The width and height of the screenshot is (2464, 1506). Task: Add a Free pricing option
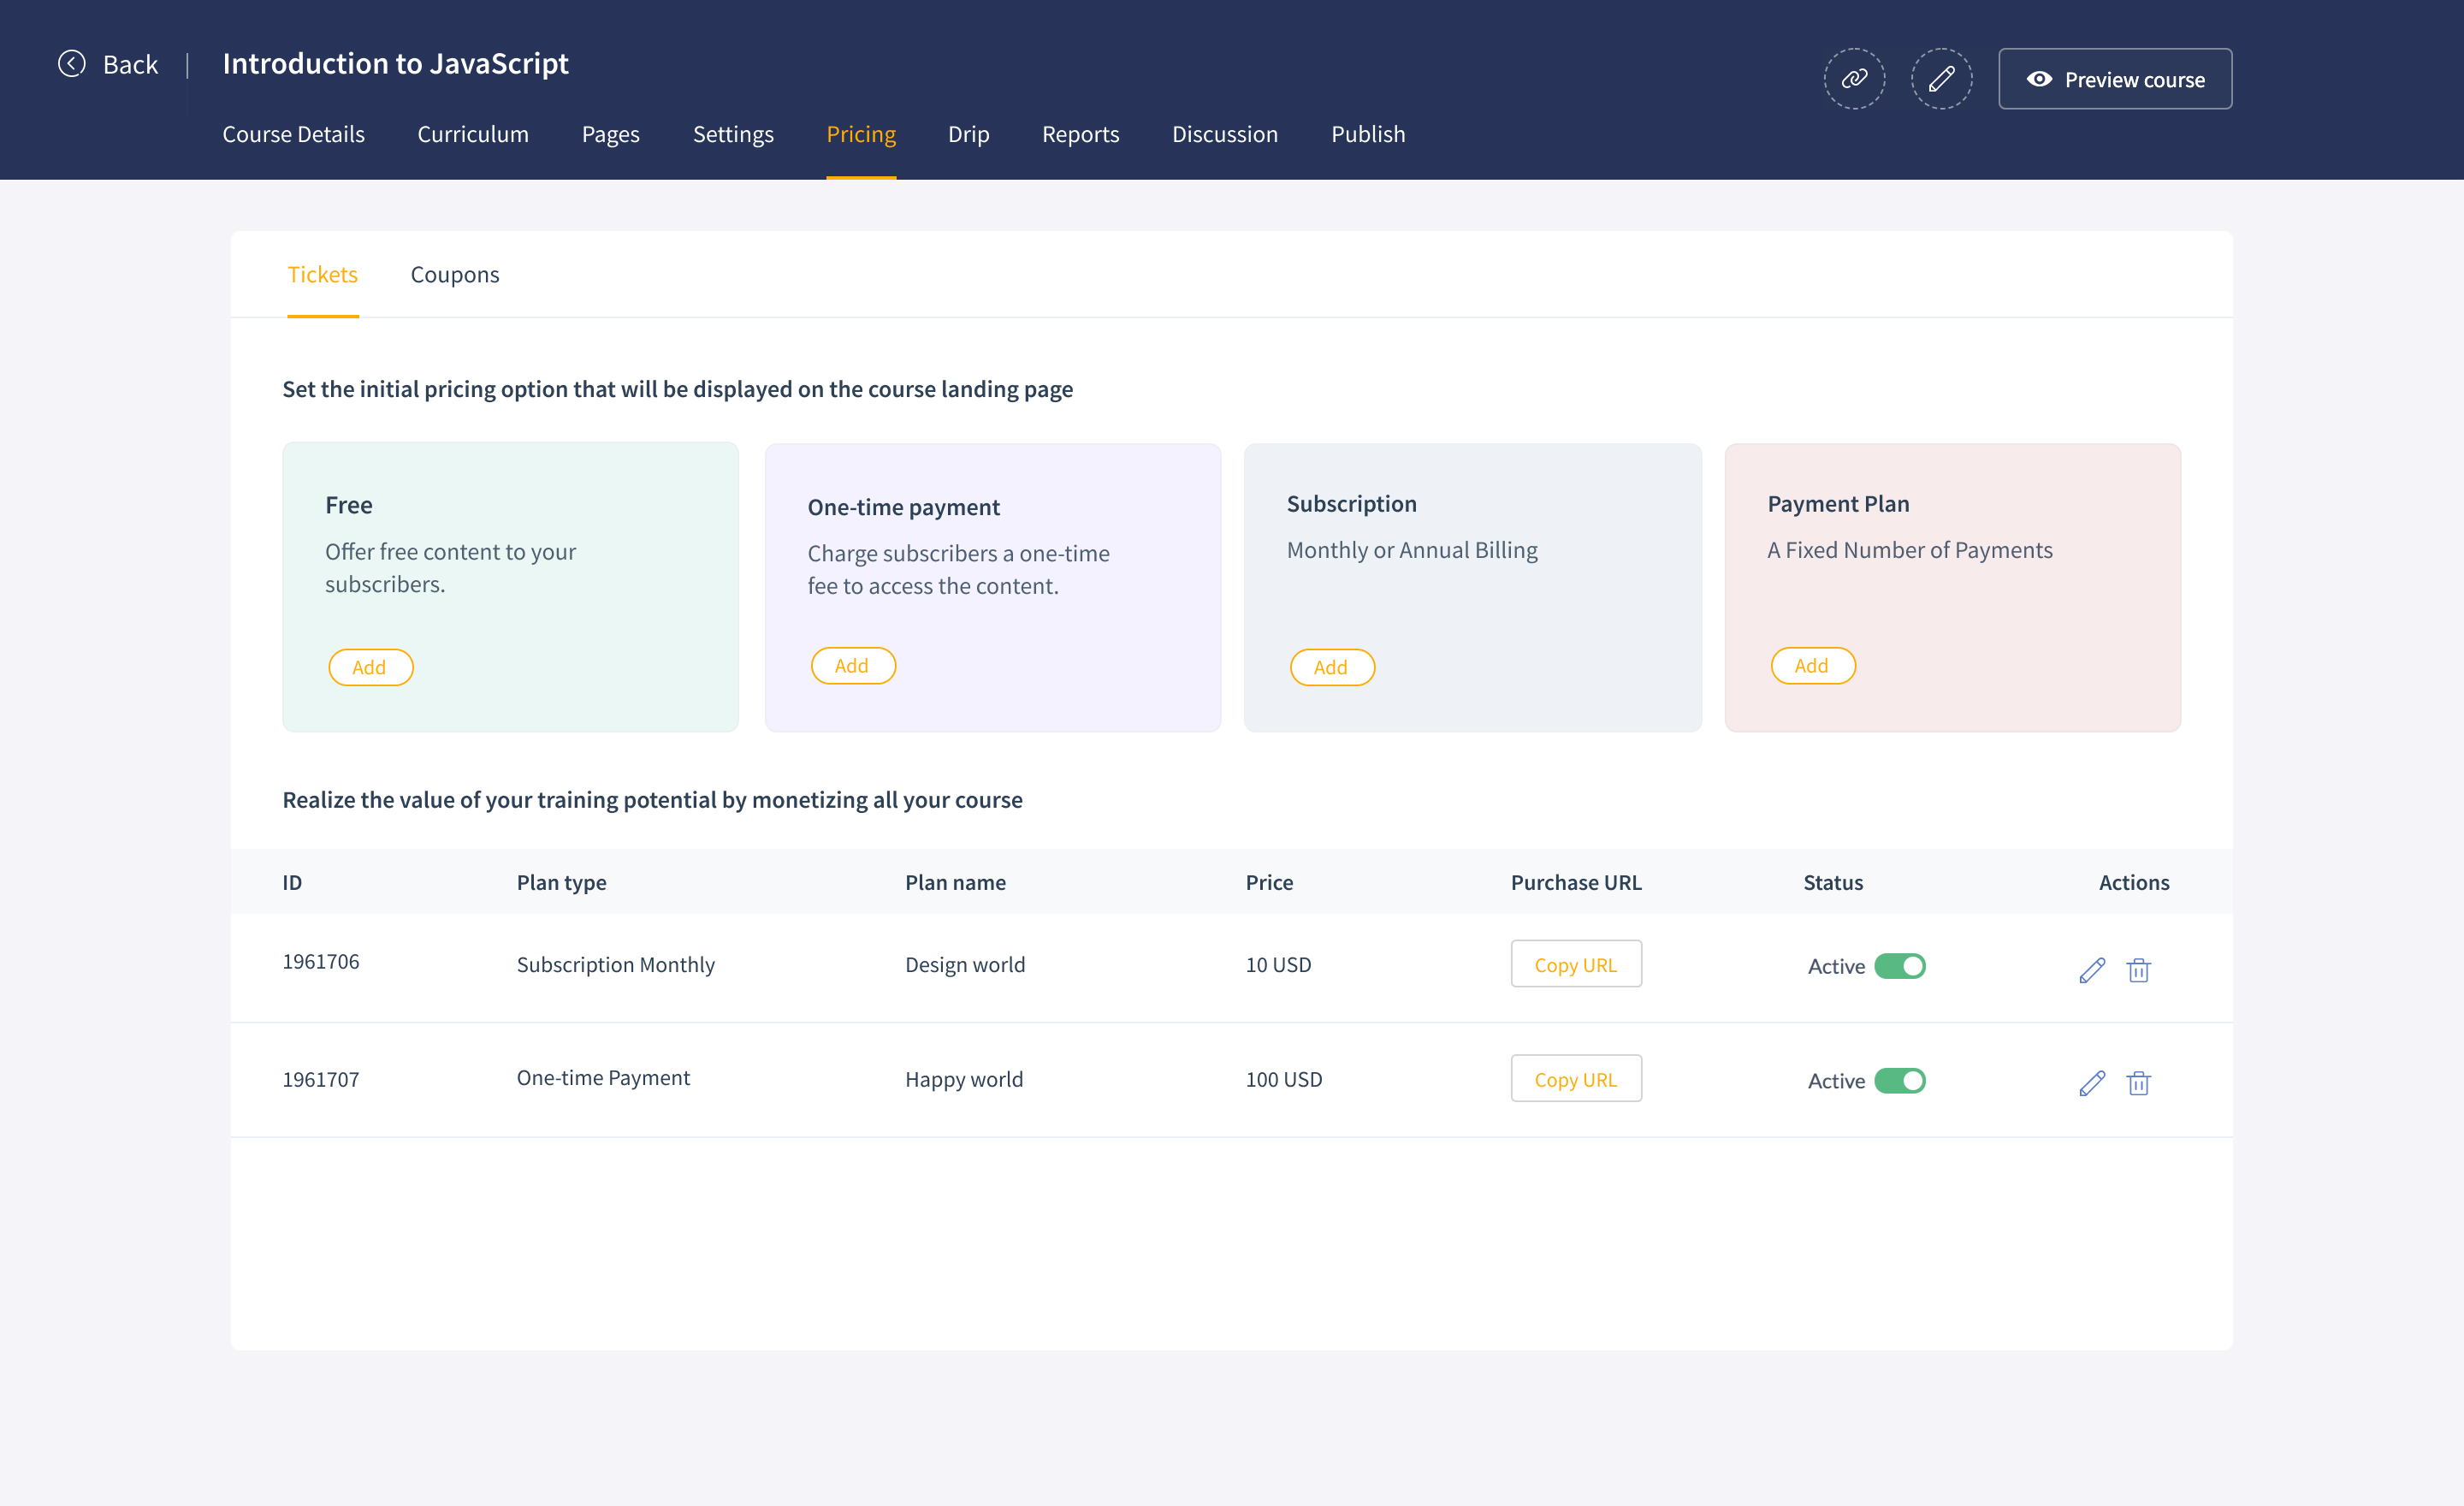370,667
